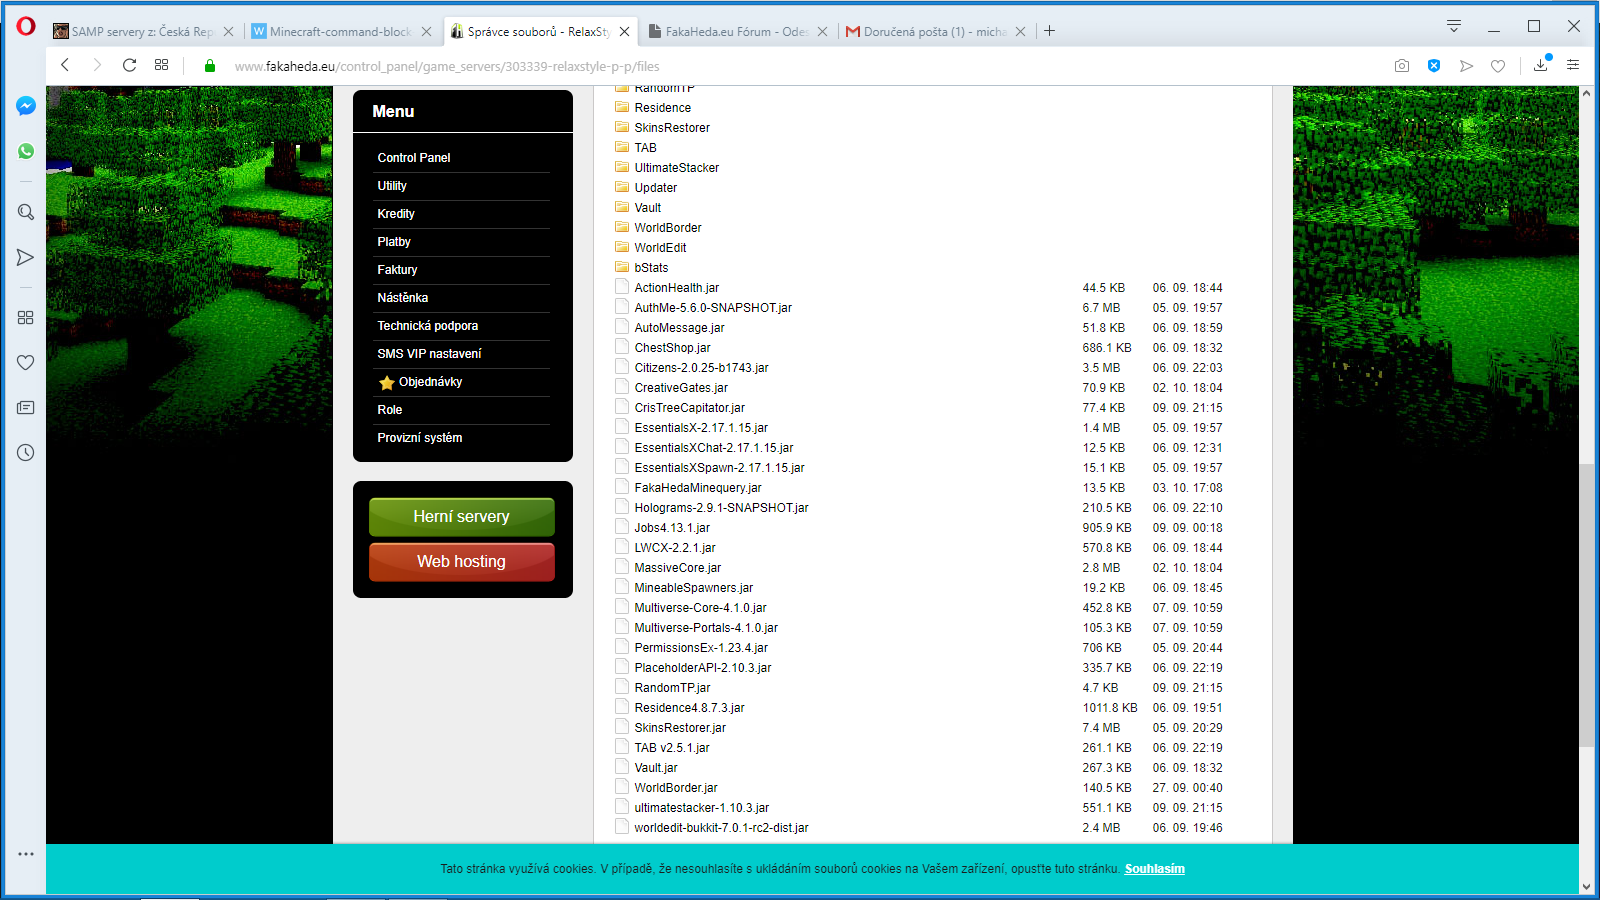Select file ChestShop.jar

[672, 348]
